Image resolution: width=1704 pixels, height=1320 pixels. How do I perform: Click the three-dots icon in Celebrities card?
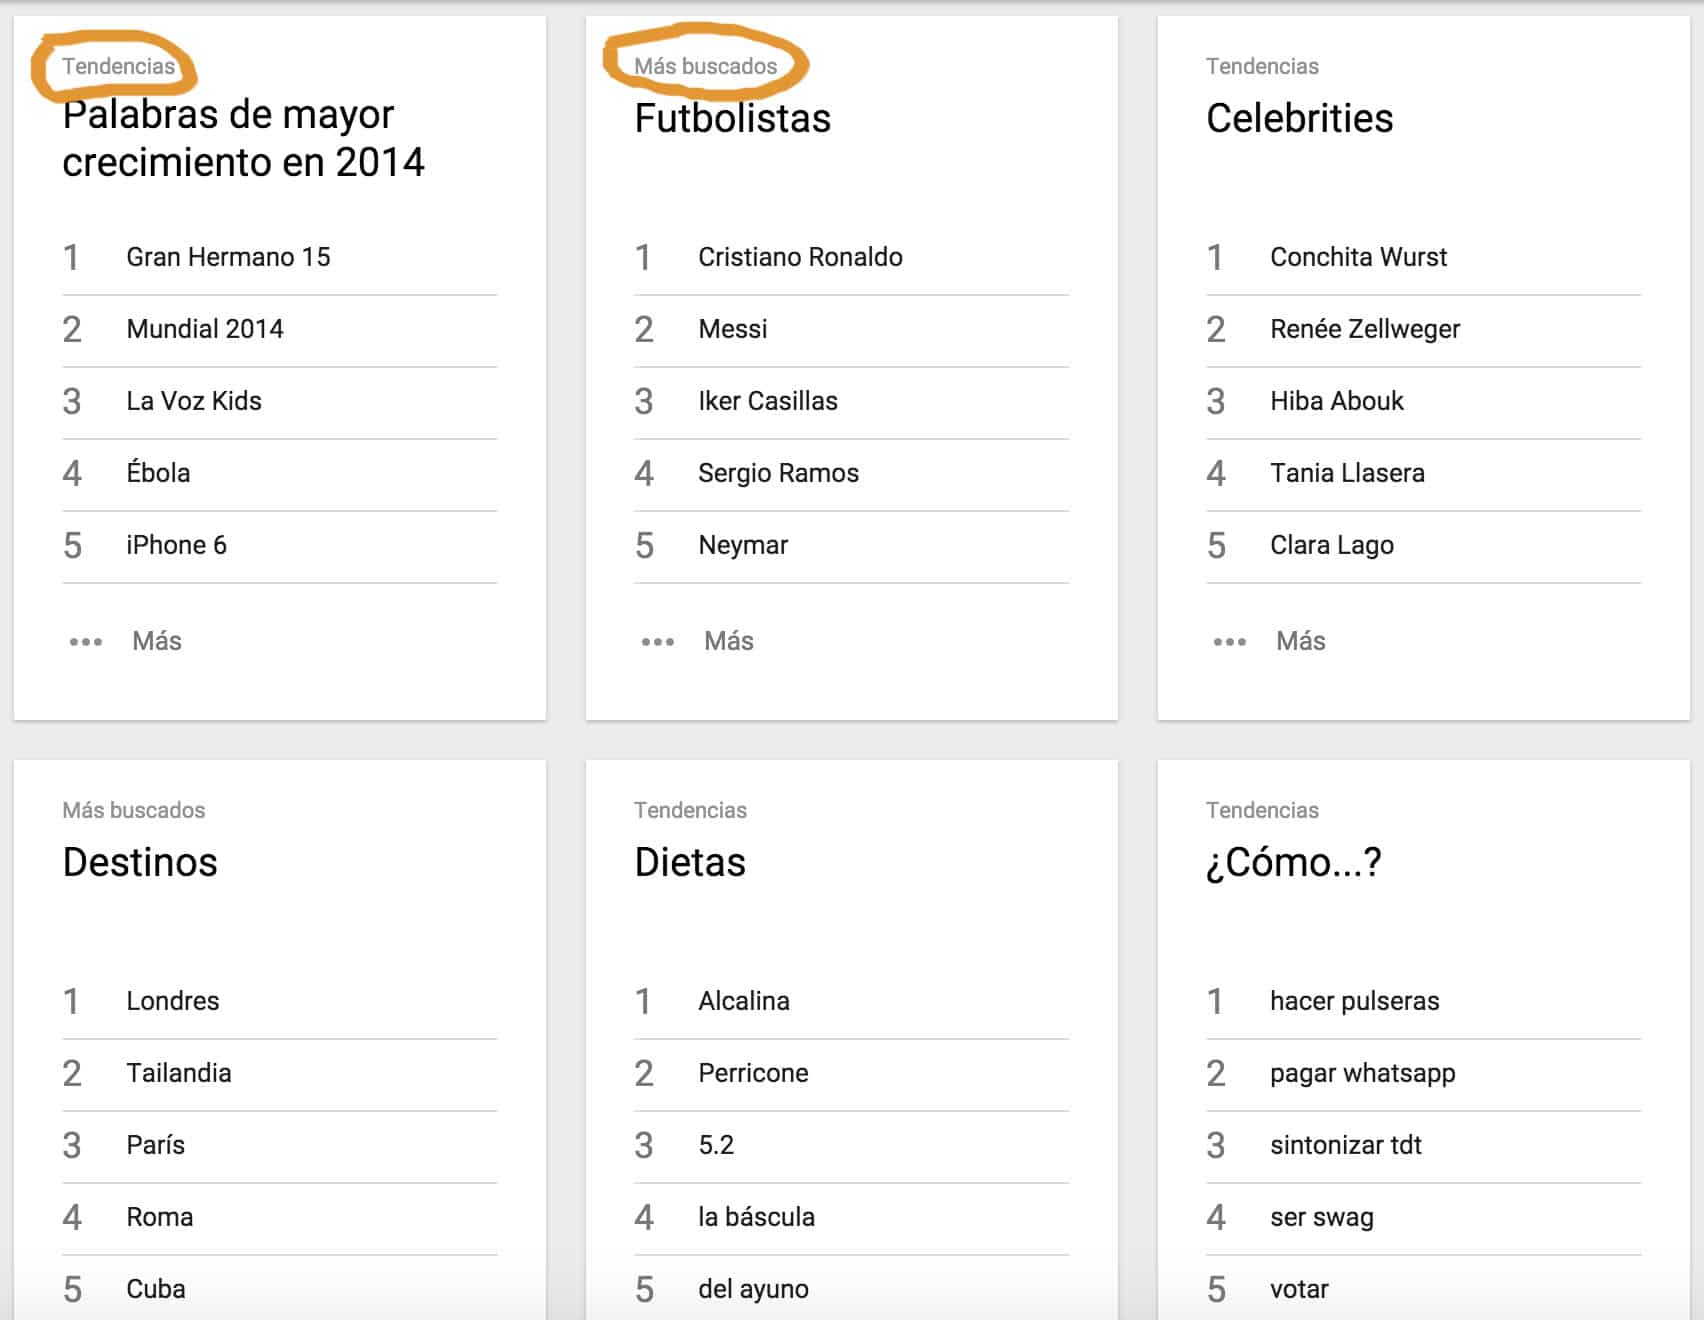click(x=1230, y=642)
